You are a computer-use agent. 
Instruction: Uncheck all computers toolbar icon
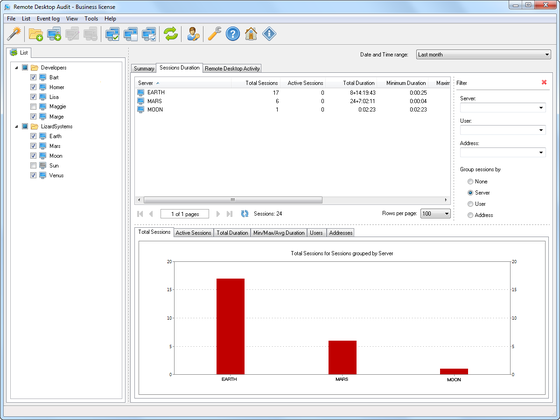(x=131, y=34)
